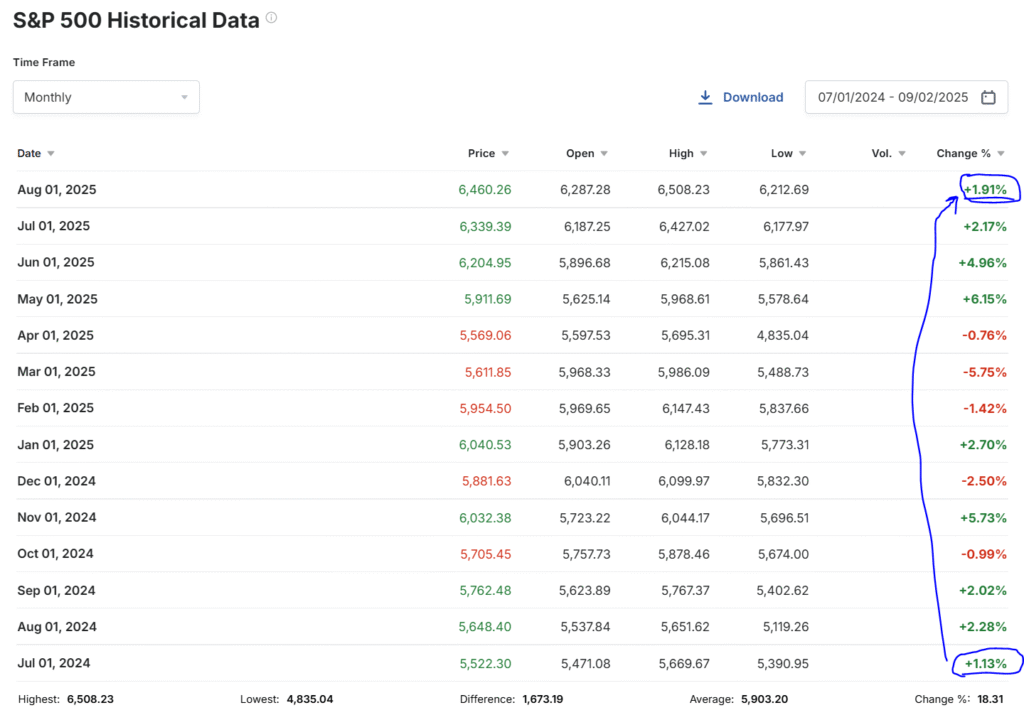
Task: Open the Monthly time frame dropdown
Action: click(x=106, y=97)
